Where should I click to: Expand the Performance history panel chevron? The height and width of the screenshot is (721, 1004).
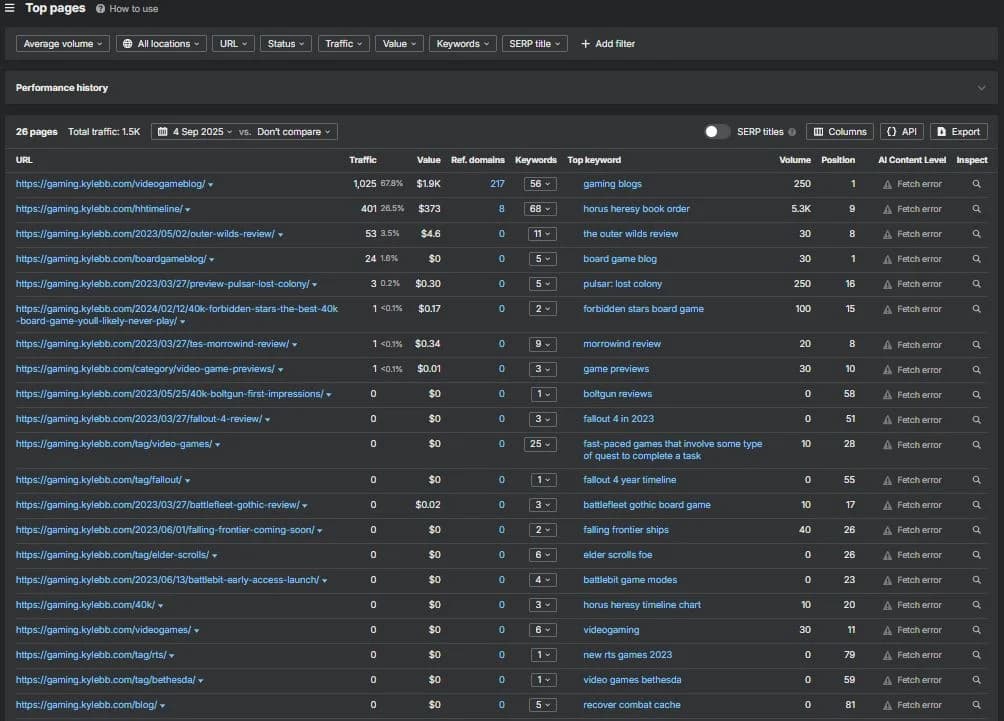click(x=981, y=88)
